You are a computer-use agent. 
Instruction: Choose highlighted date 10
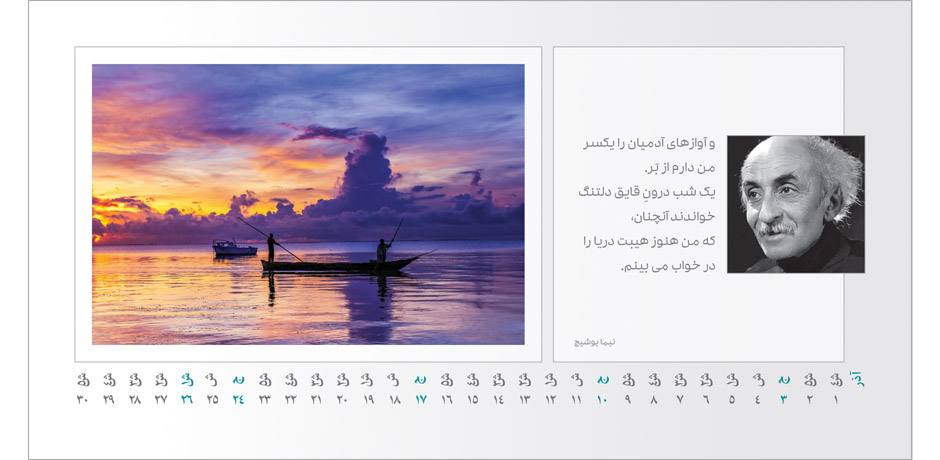601,400
